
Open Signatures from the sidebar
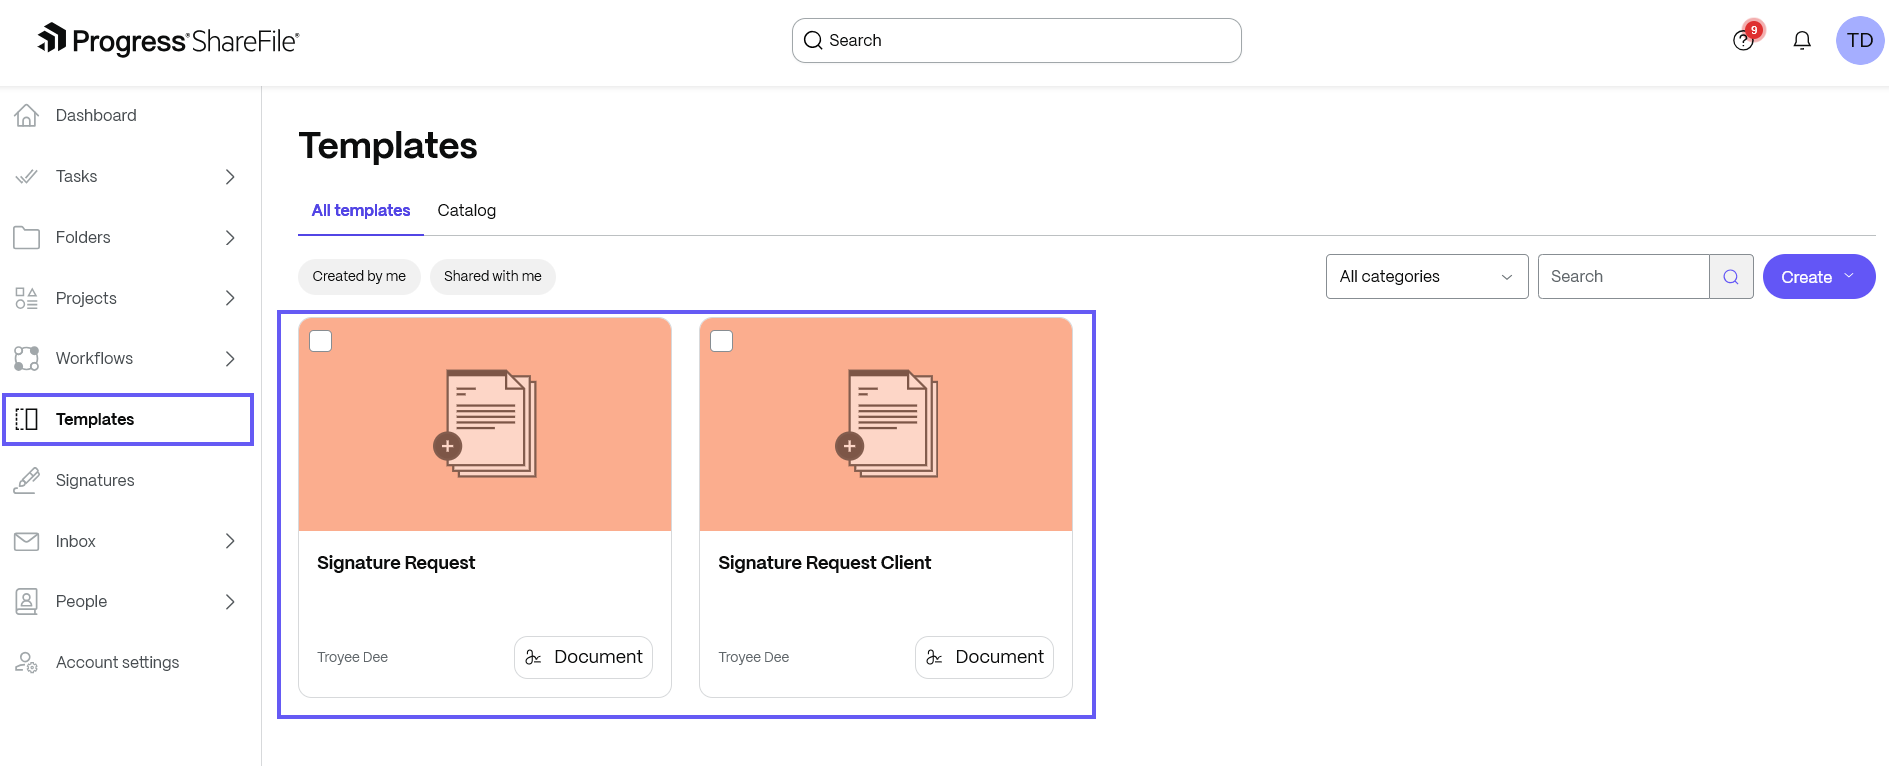130,480
